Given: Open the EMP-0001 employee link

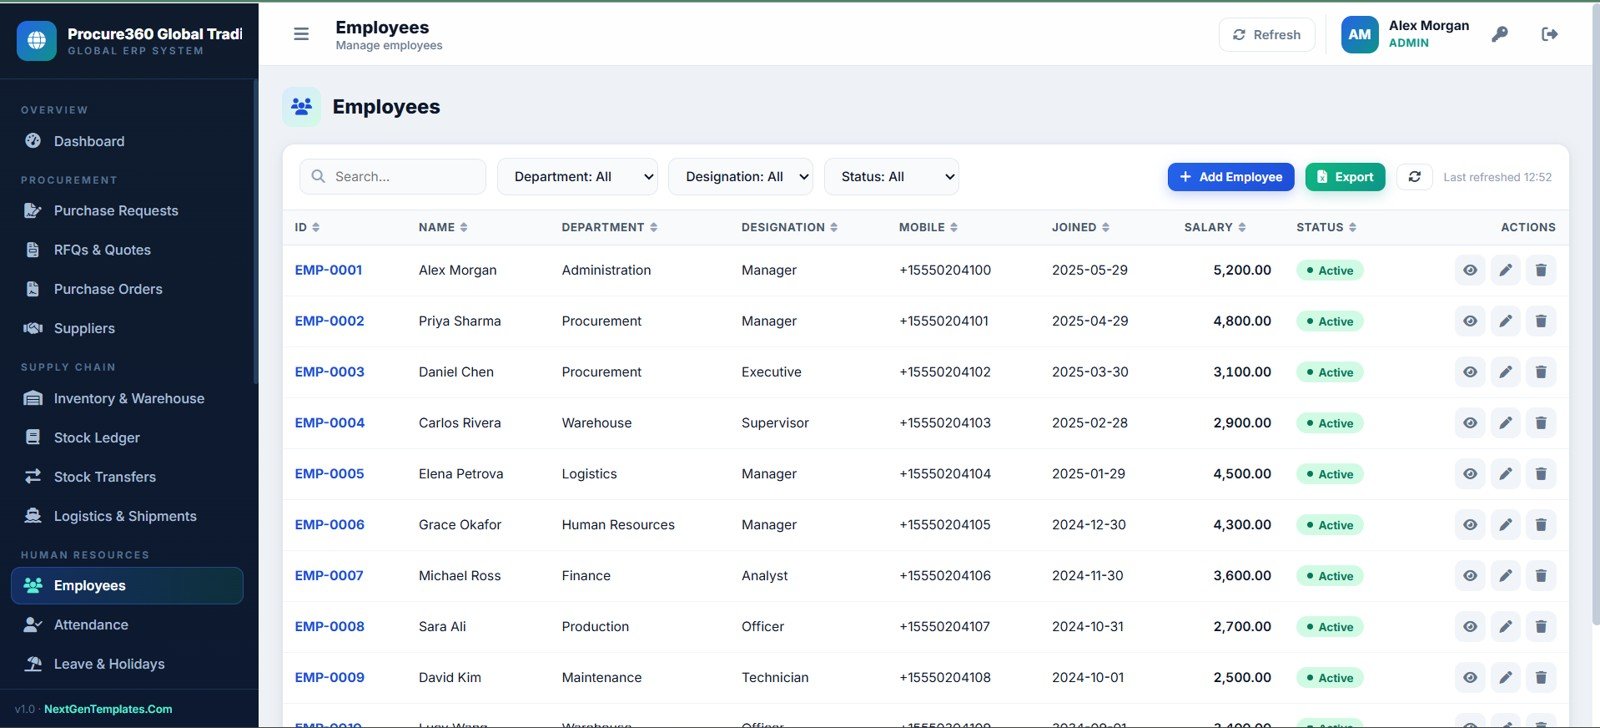Looking at the screenshot, I should (328, 270).
